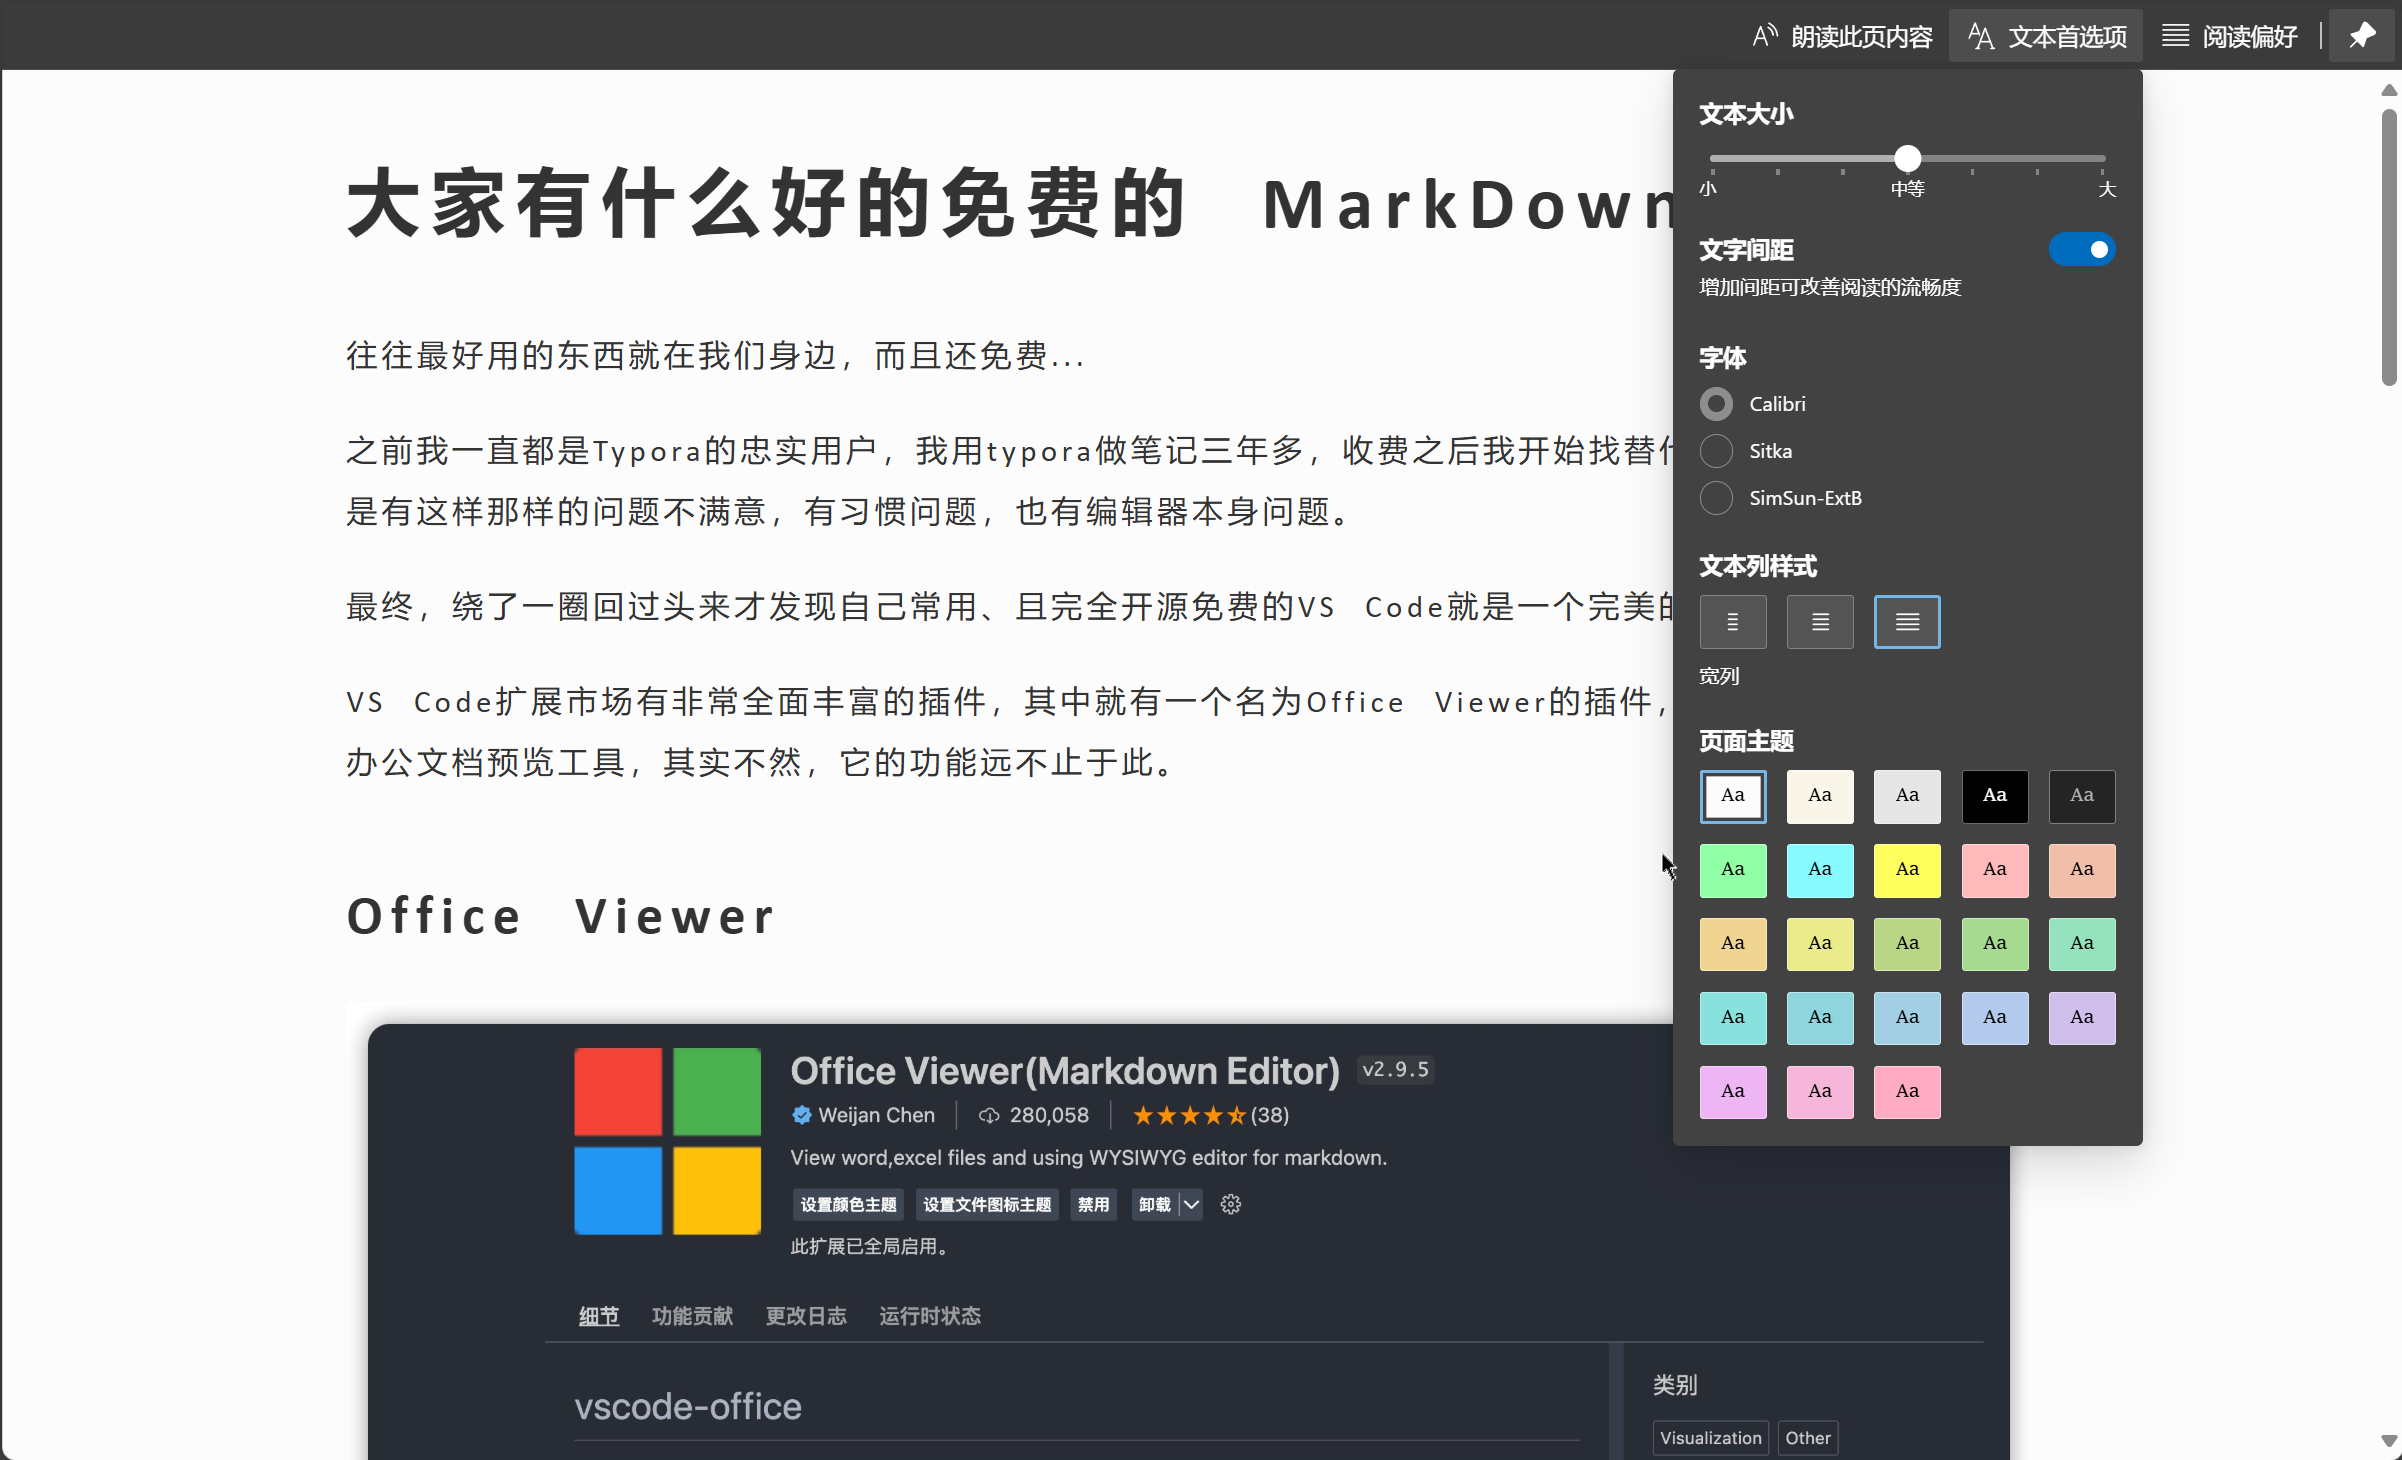Collapse the 文本首选项 panel

pos(2046,36)
